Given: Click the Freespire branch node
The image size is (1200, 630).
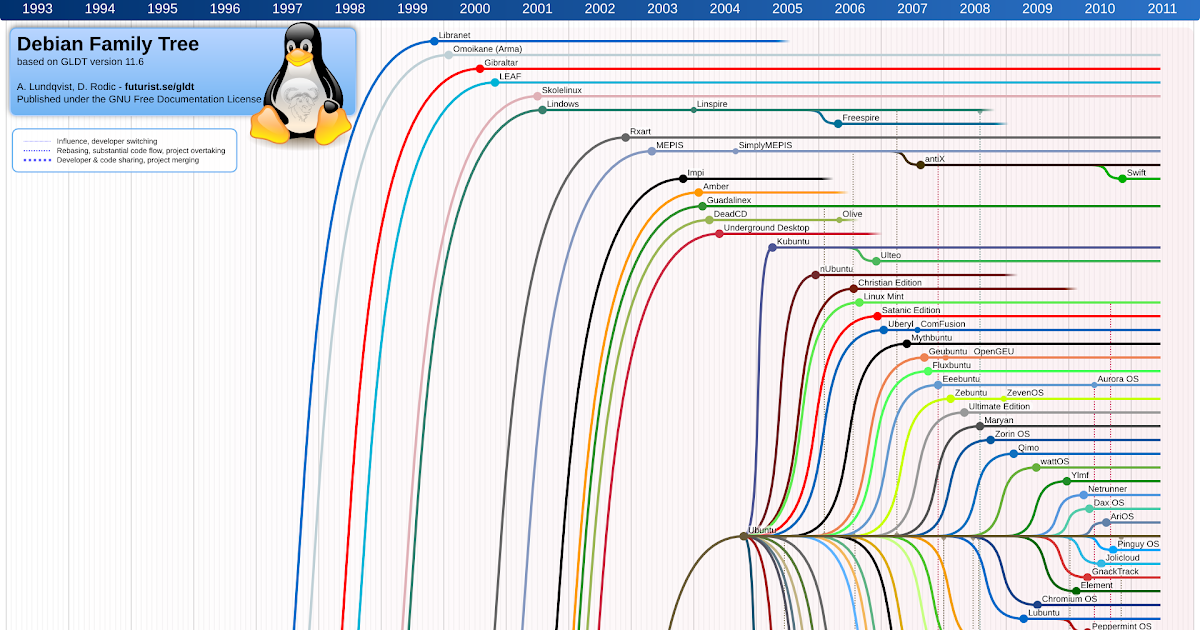Looking at the screenshot, I should (837, 124).
